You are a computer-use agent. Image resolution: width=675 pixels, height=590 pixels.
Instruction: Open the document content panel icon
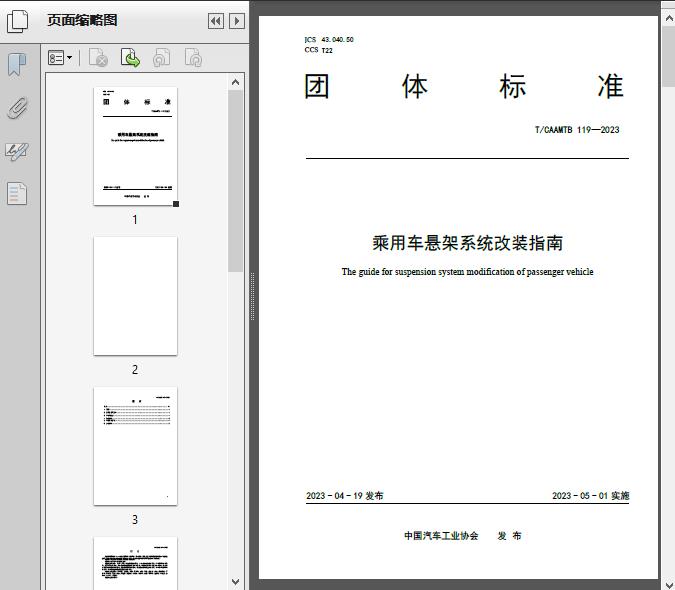(x=17, y=193)
